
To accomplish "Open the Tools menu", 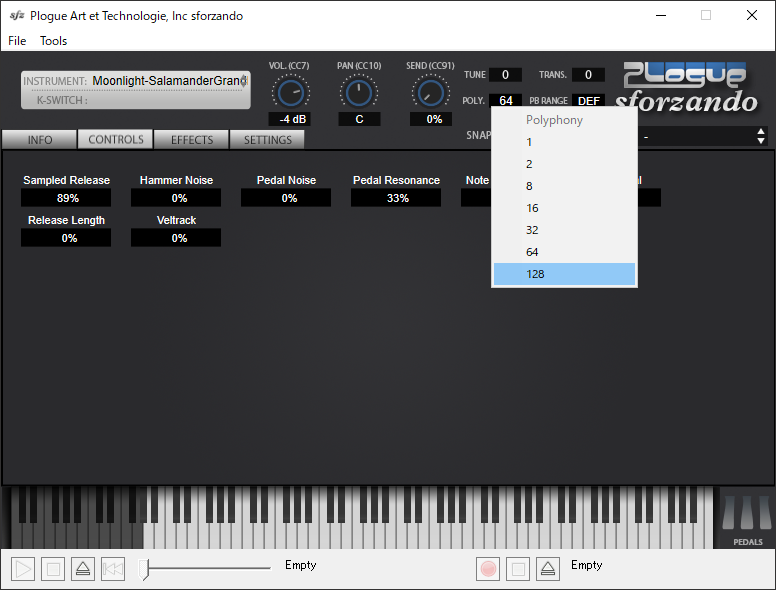I will click(53, 41).
